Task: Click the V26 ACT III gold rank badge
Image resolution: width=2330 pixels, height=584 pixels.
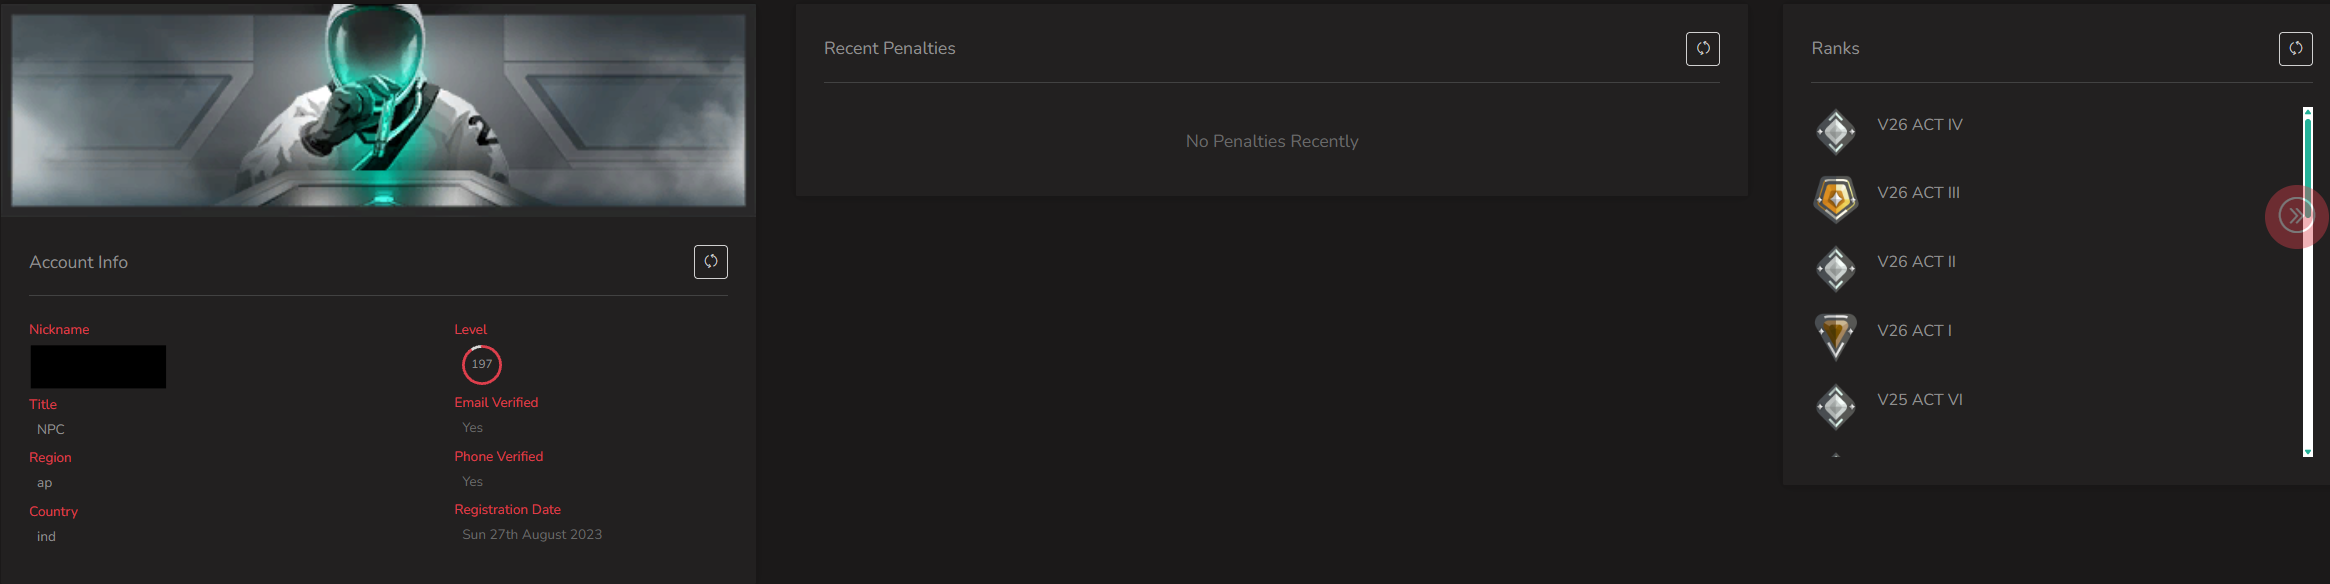Action: [1836, 198]
